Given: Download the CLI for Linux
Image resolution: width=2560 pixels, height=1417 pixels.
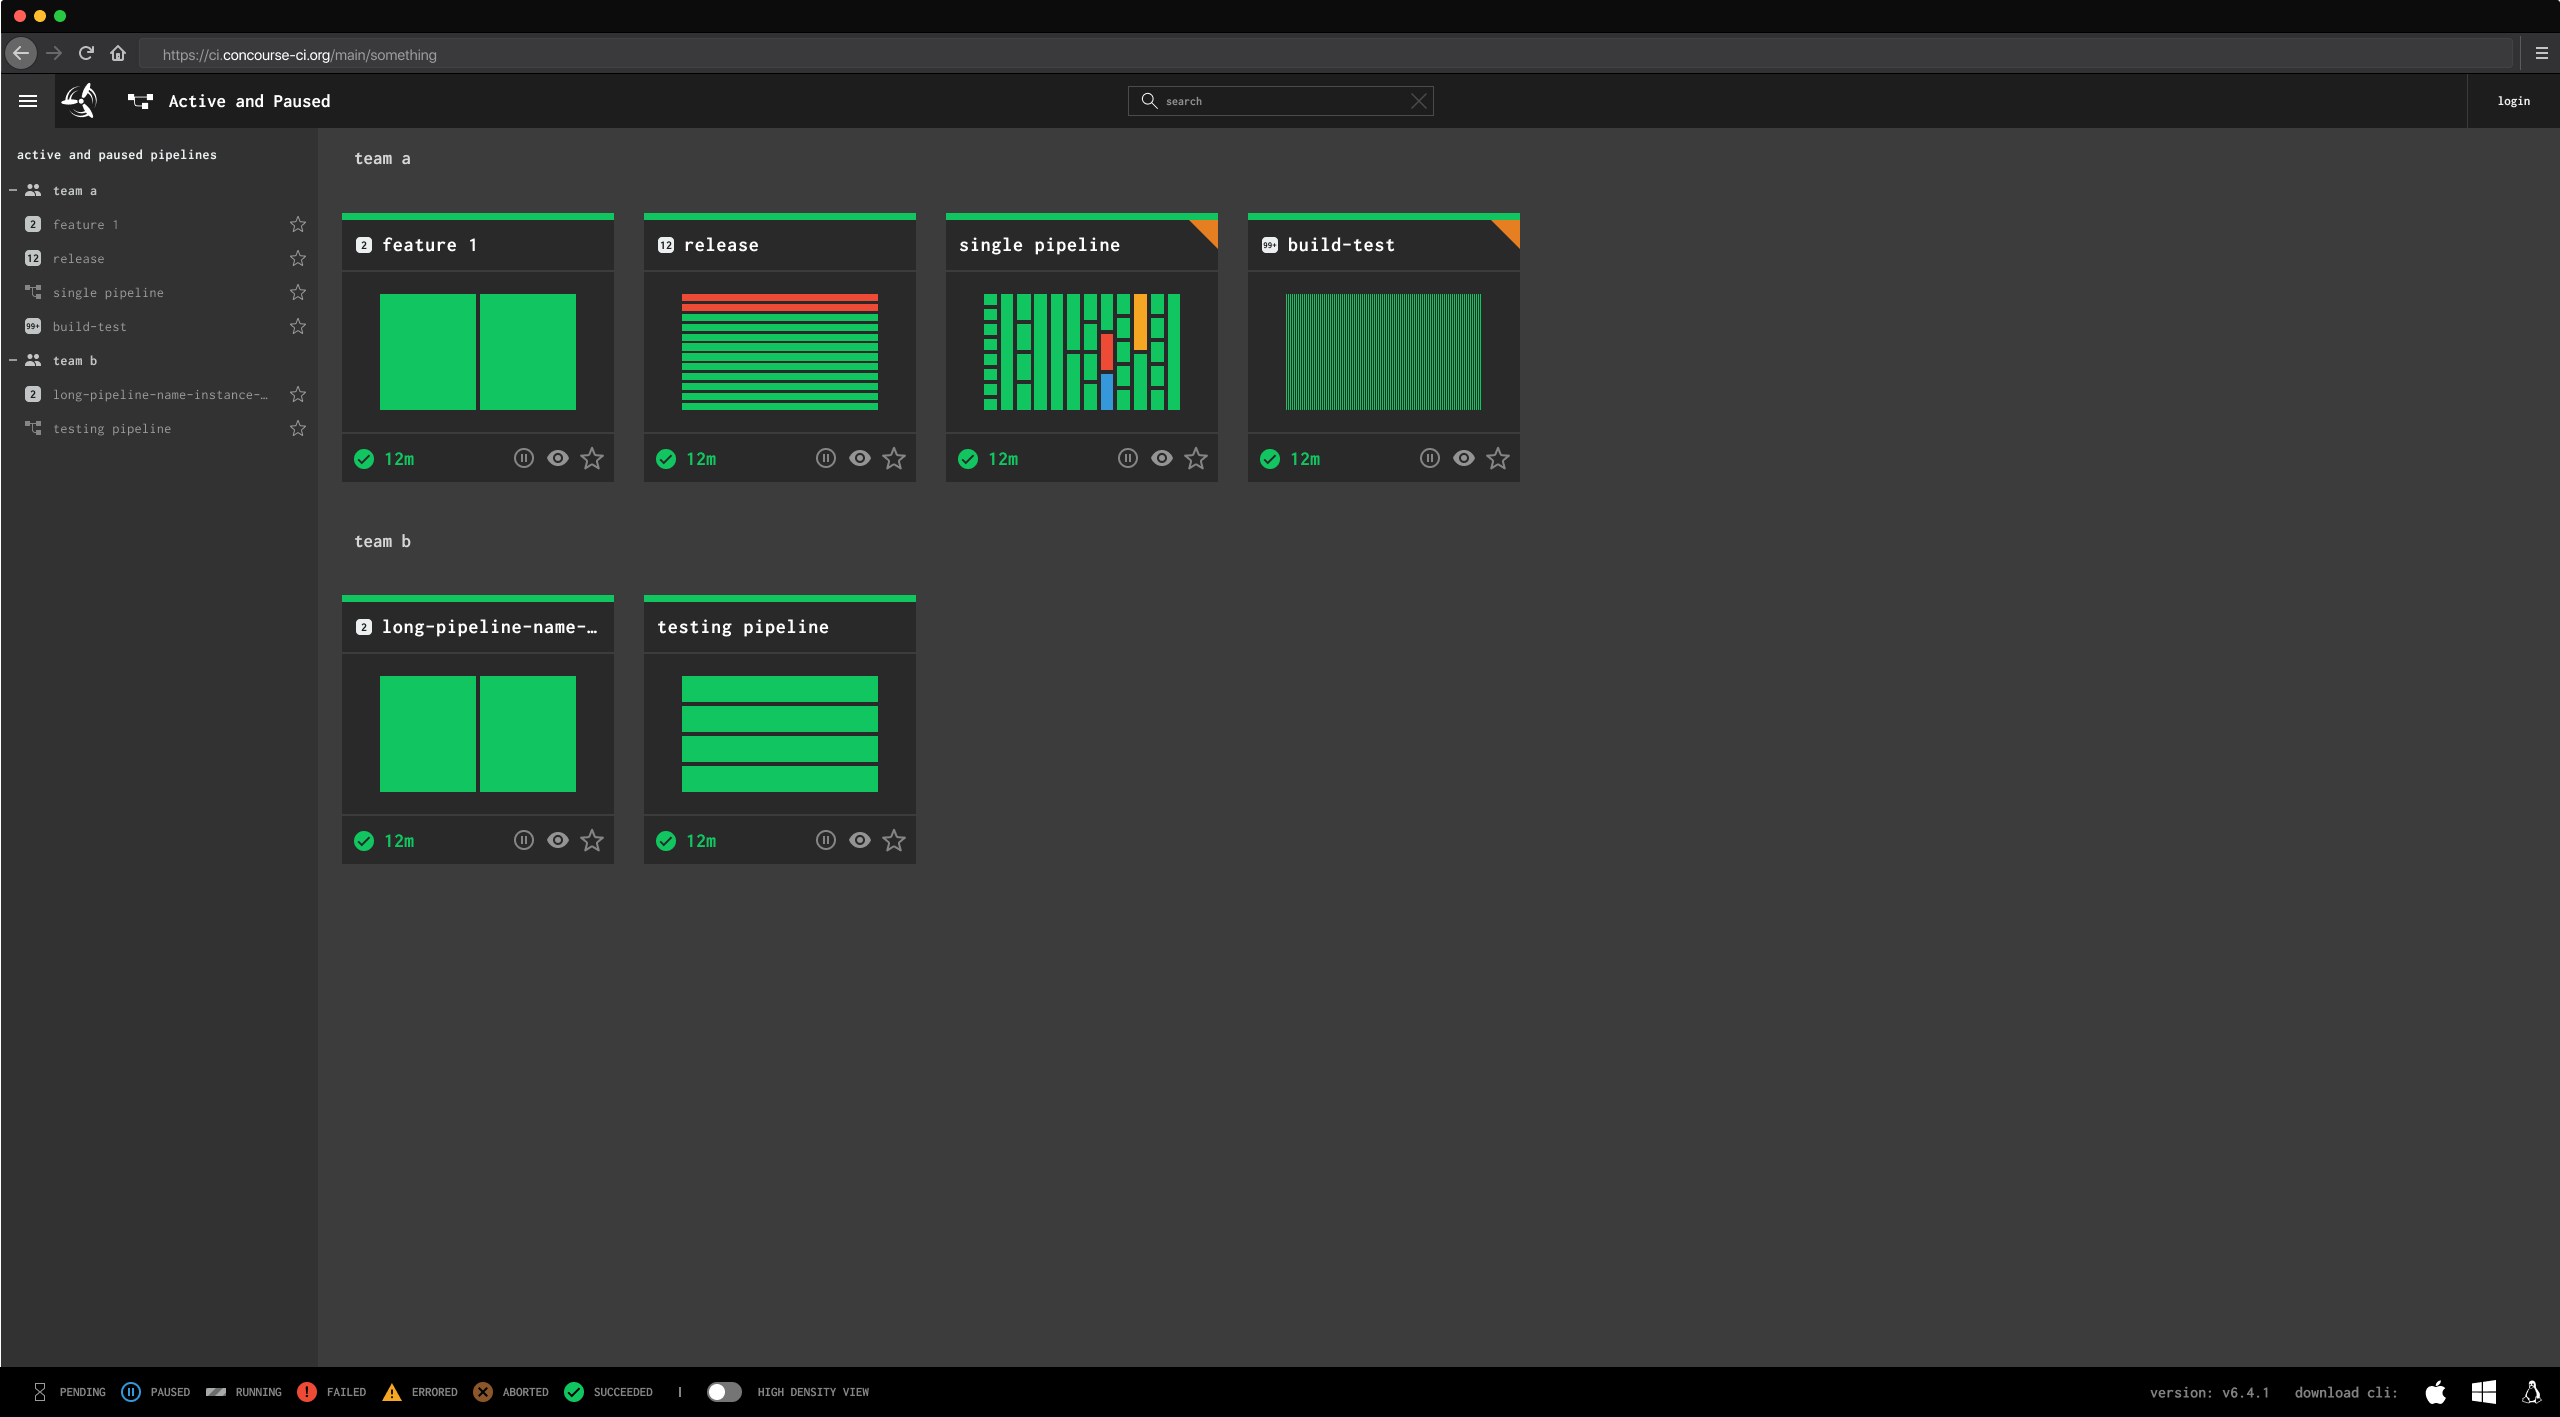Looking at the screenshot, I should pos(2532,1391).
